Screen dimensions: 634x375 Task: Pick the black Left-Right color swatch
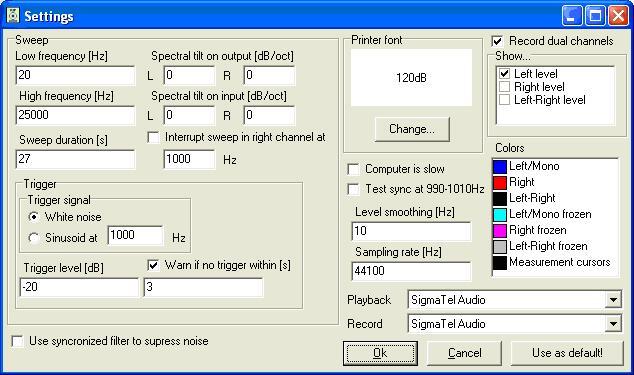click(x=500, y=199)
